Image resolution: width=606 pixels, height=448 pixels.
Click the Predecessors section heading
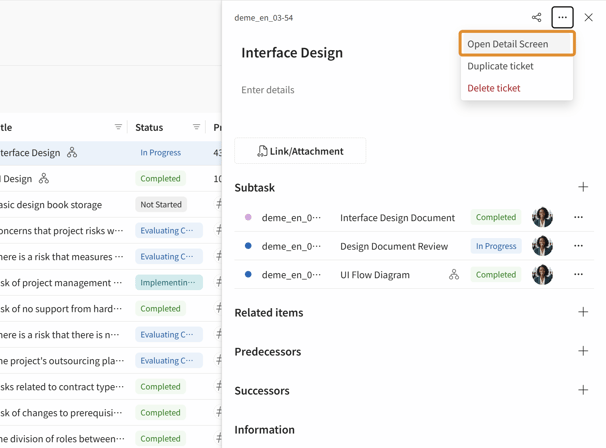point(268,351)
